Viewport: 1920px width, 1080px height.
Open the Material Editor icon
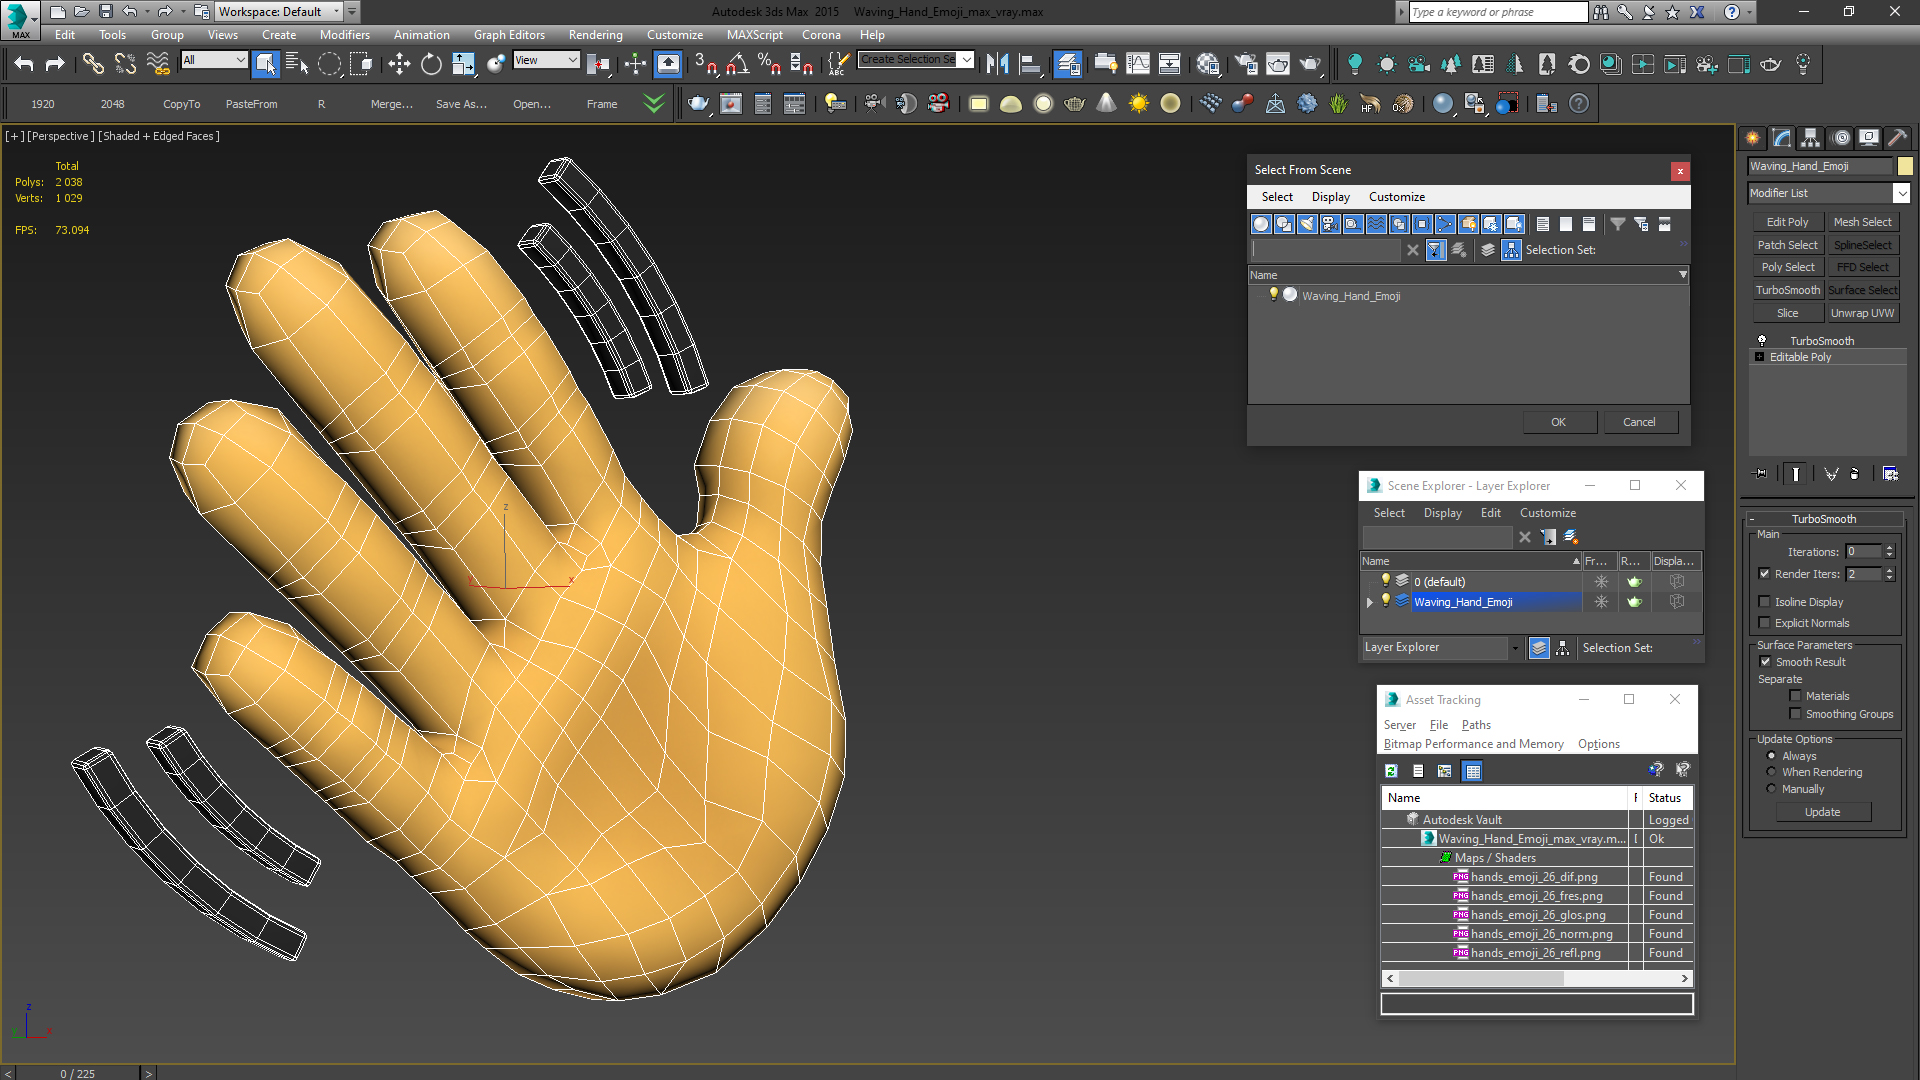1208,64
